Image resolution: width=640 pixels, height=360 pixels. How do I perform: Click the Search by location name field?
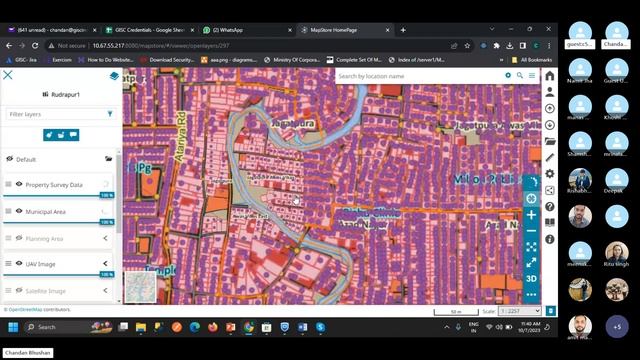click(420, 76)
